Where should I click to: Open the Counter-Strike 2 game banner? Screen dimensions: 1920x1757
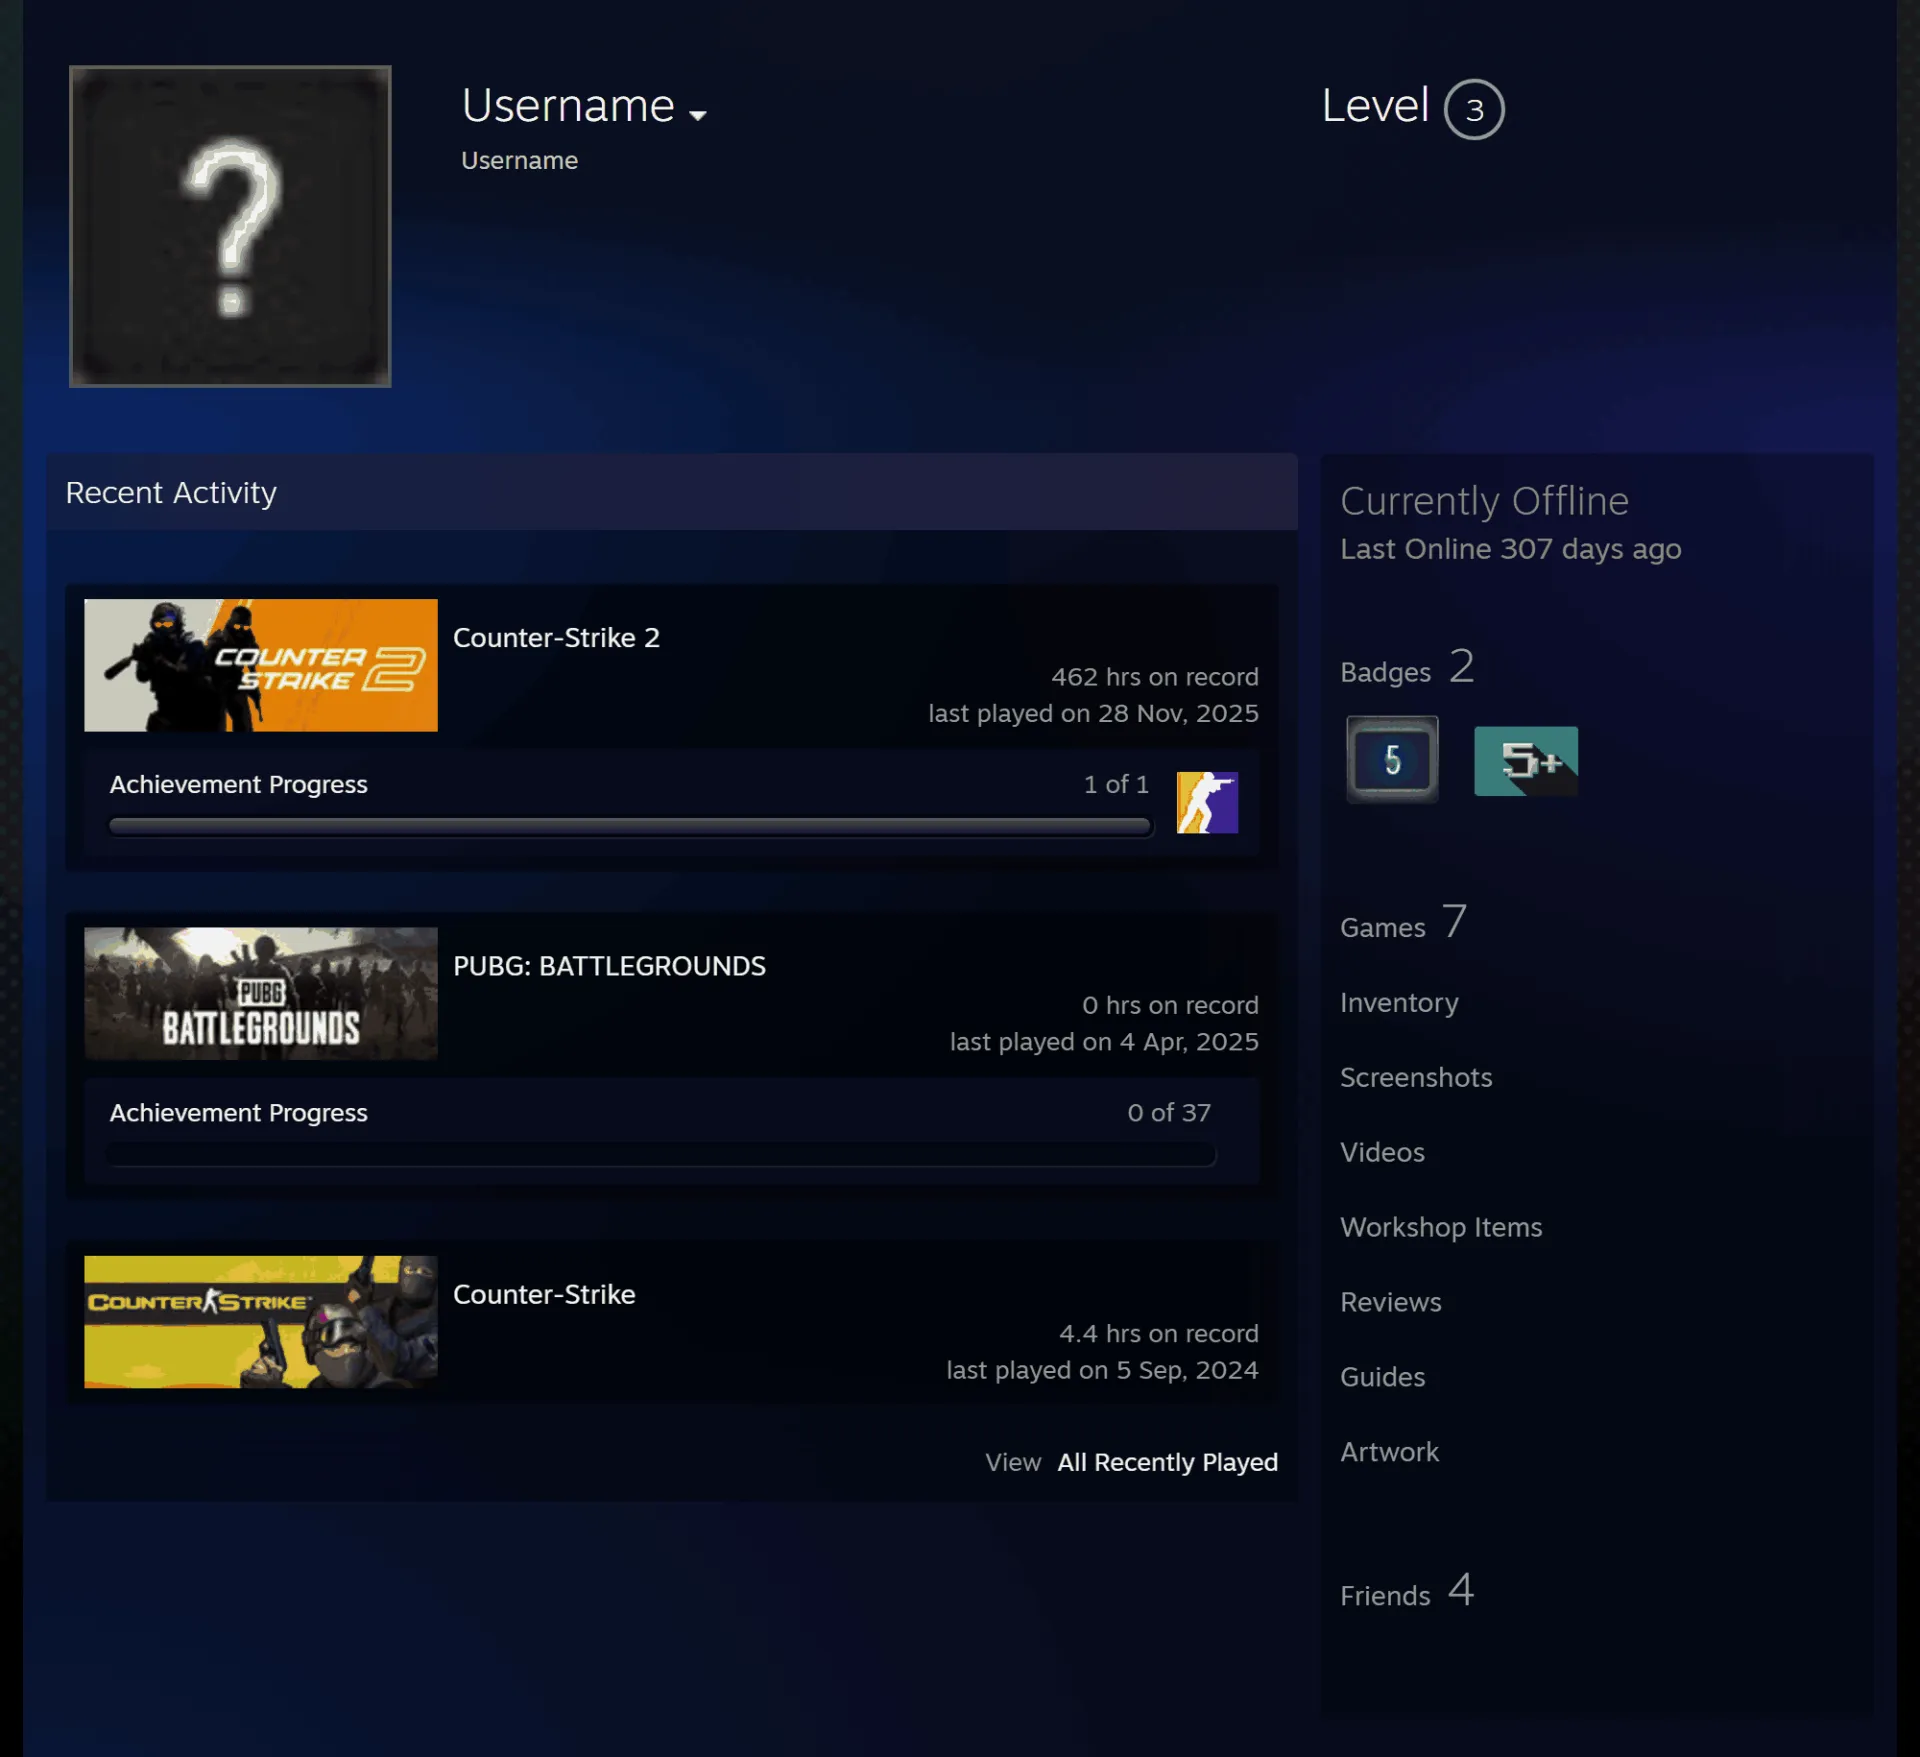coord(261,665)
